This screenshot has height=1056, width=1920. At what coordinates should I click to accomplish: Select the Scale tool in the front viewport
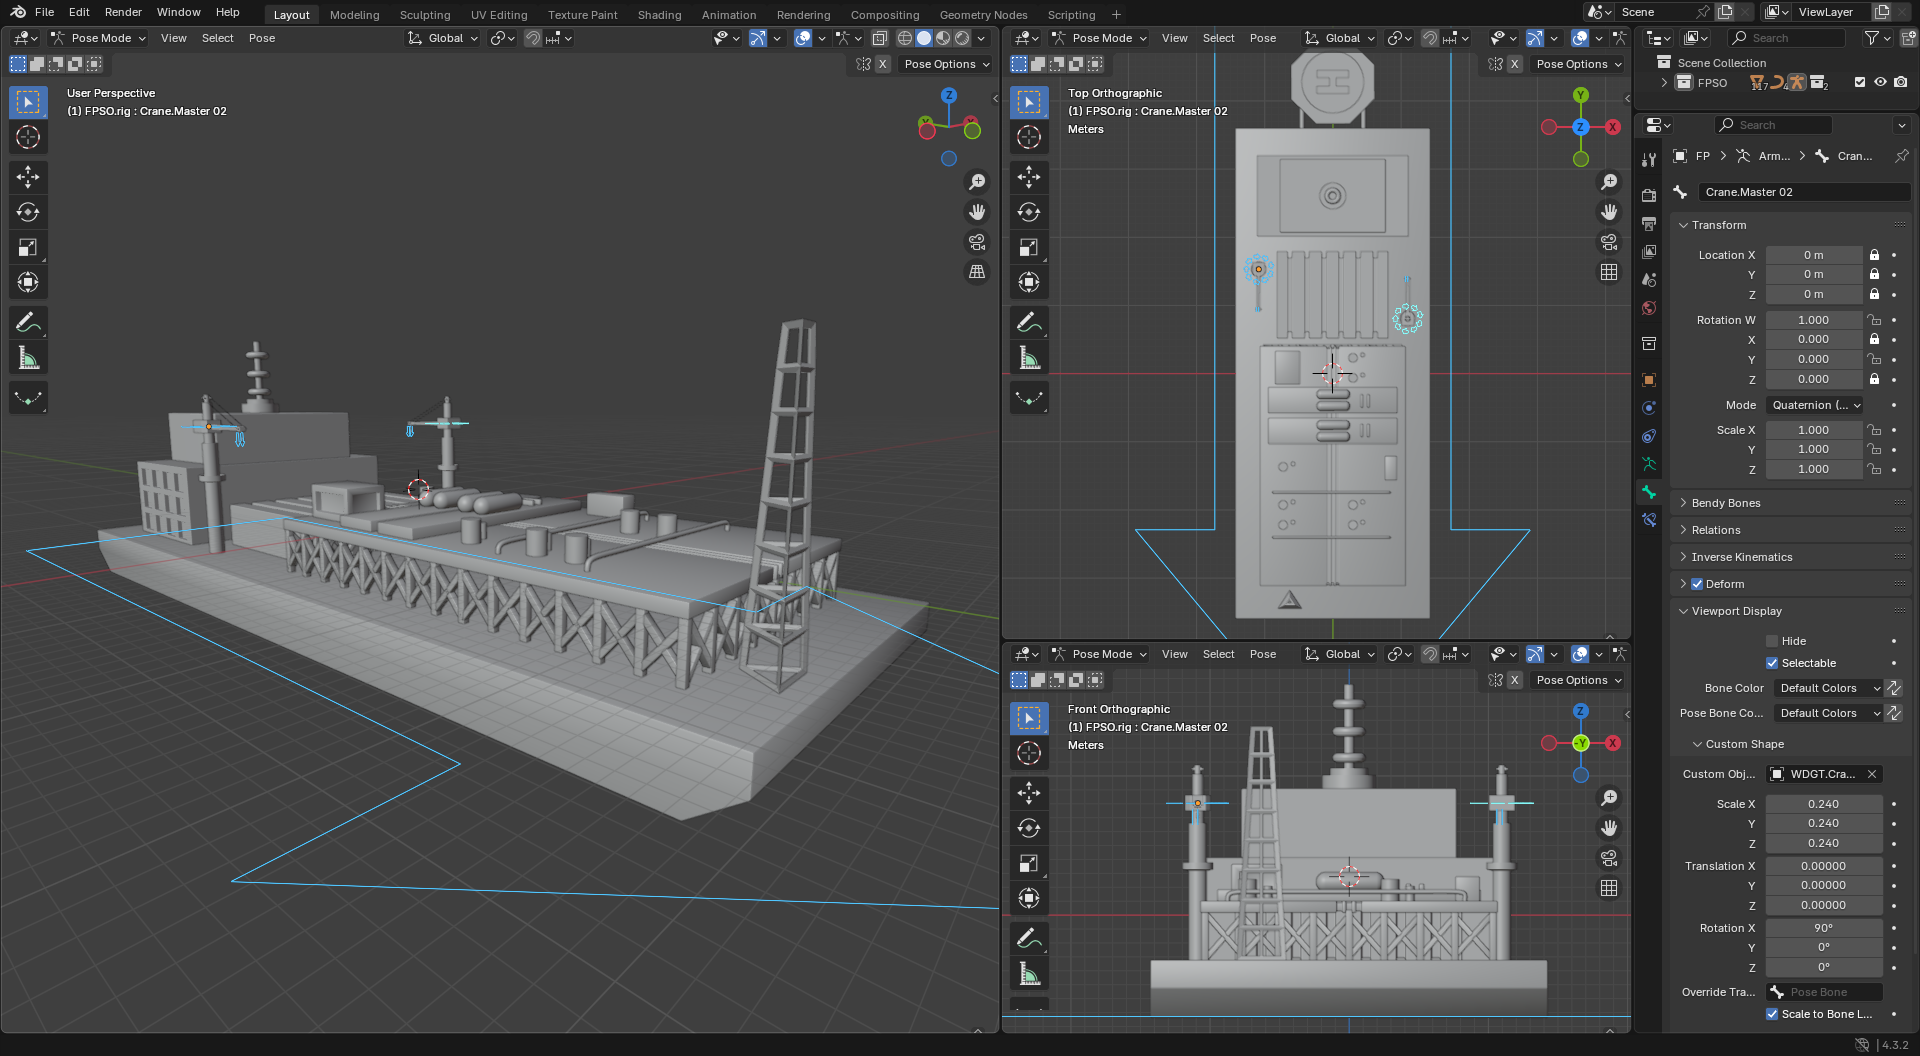click(1029, 863)
